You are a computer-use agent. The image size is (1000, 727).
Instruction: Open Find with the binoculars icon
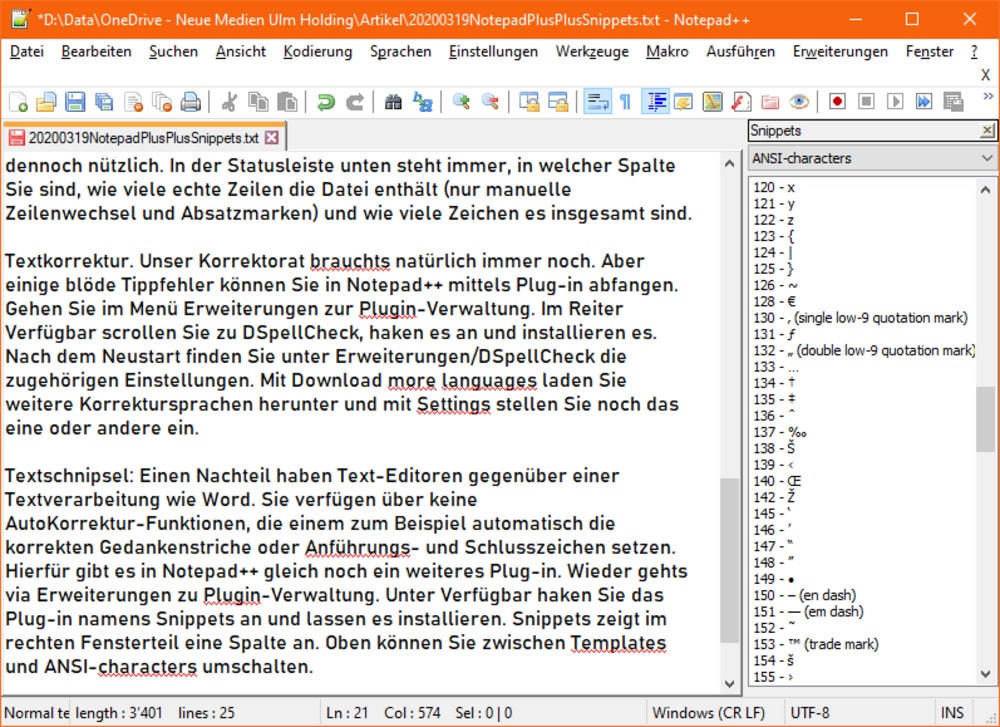click(x=393, y=101)
